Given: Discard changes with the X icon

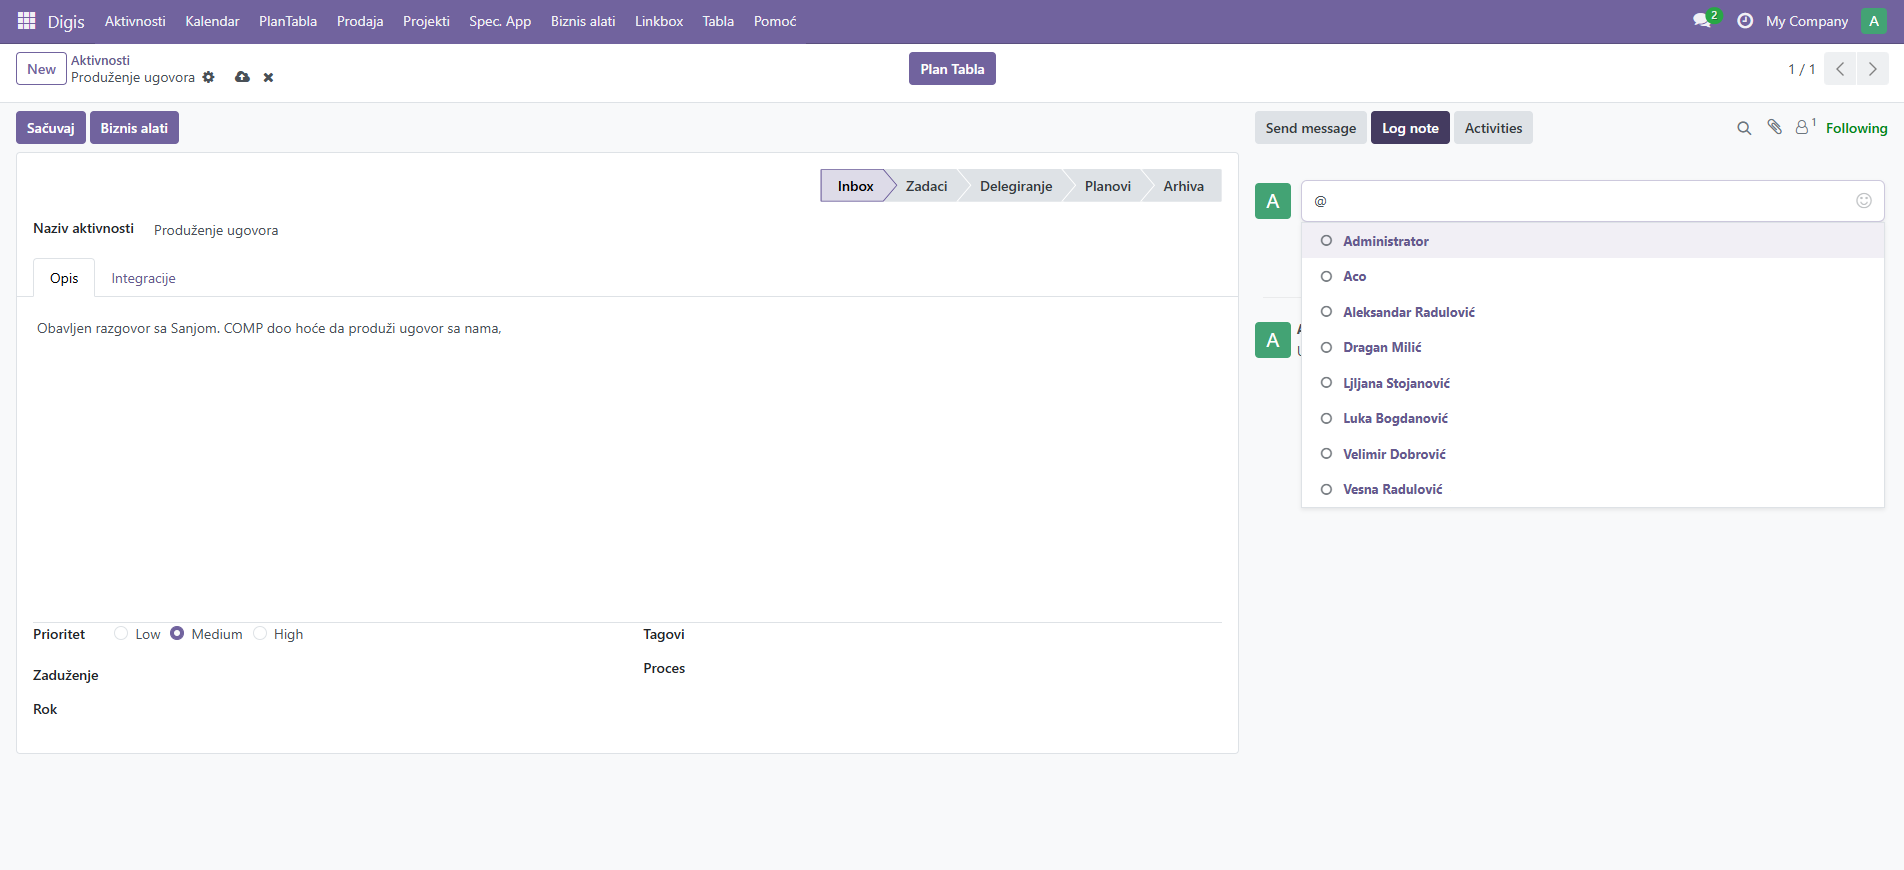Looking at the screenshot, I should click(x=268, y=77).
